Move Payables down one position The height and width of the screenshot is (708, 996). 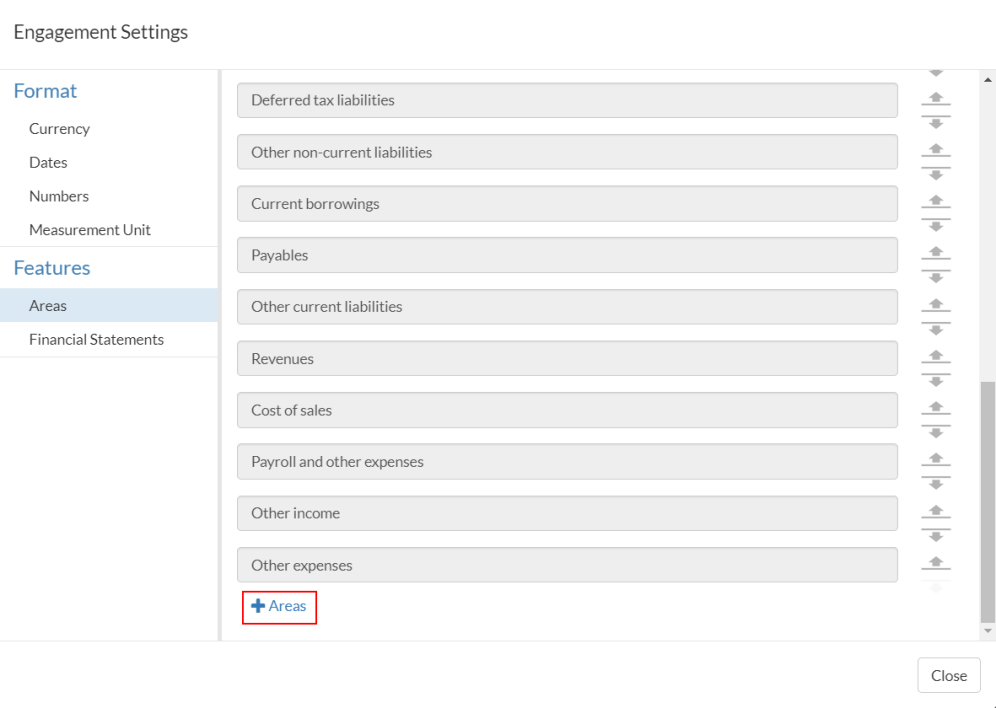935,279
